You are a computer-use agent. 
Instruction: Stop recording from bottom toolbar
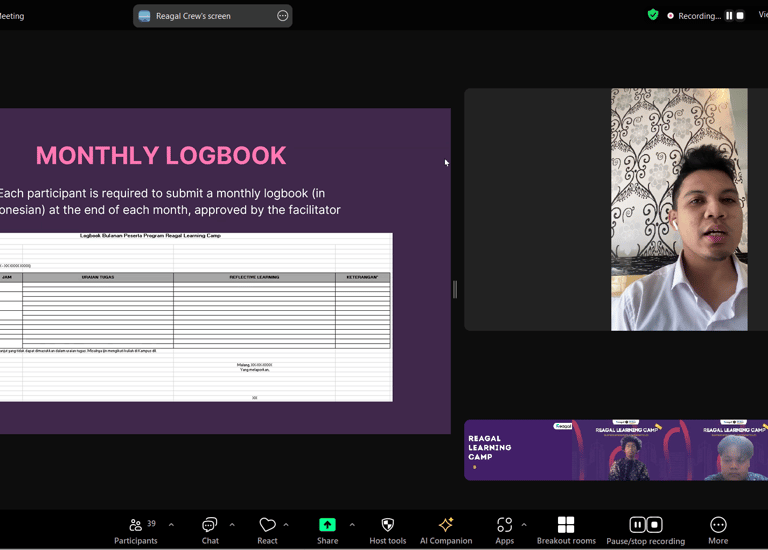pyautogui.click(x=655, y=525)
